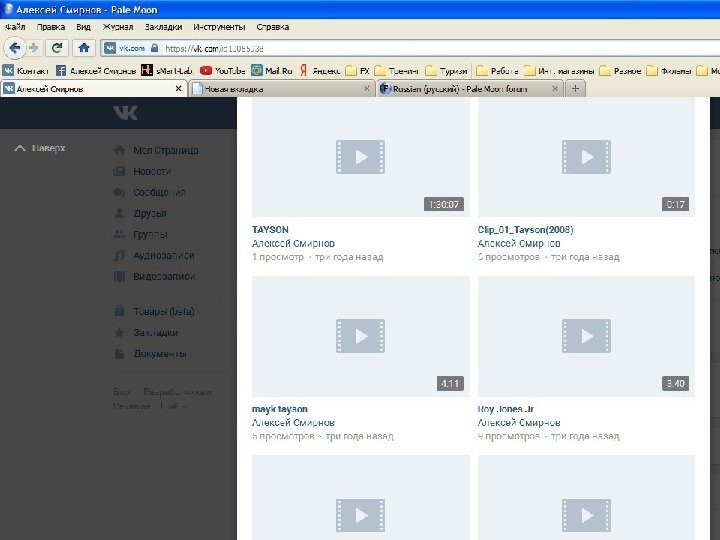
Task: Open the Туризм bookmark folder
Action: [446, 71]
